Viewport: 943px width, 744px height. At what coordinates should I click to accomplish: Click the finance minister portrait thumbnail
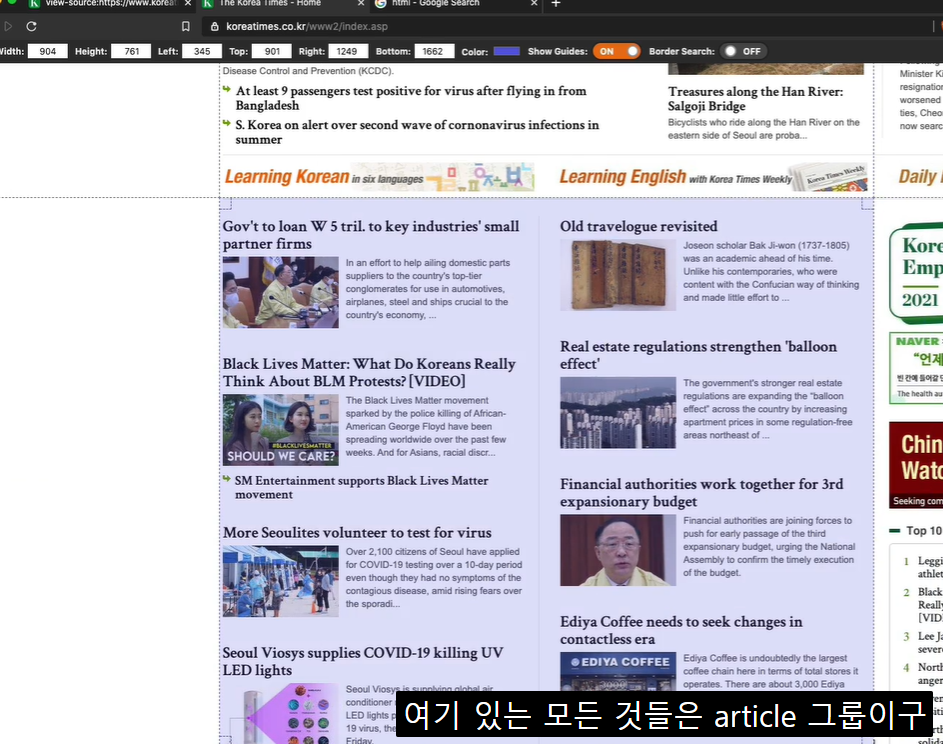click(x=618, y=550)
